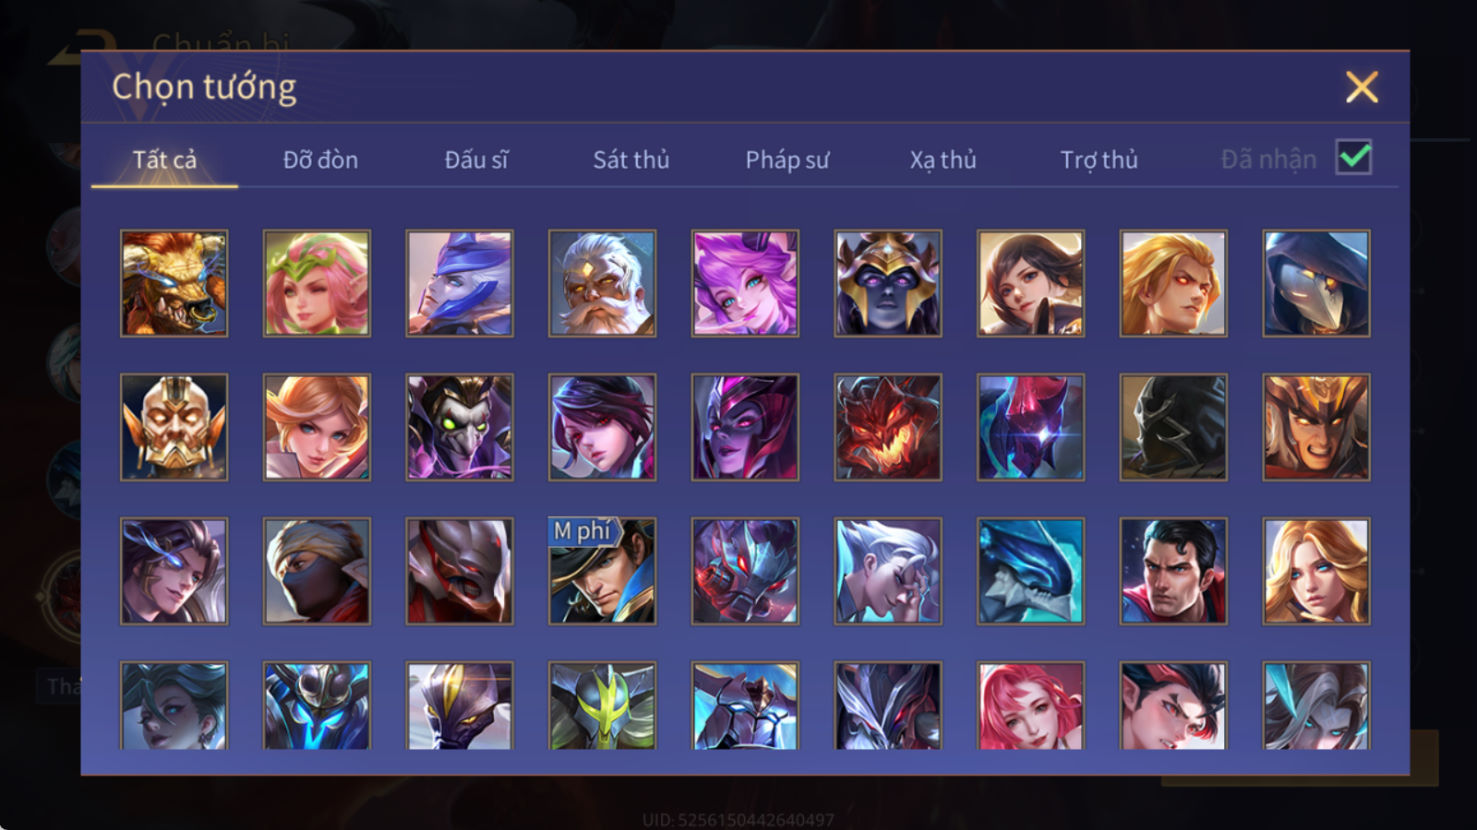Pick the masked ninja with headband
This screenshot has height=830, width=1477.
pyautogui.click(x=317, y=571)
